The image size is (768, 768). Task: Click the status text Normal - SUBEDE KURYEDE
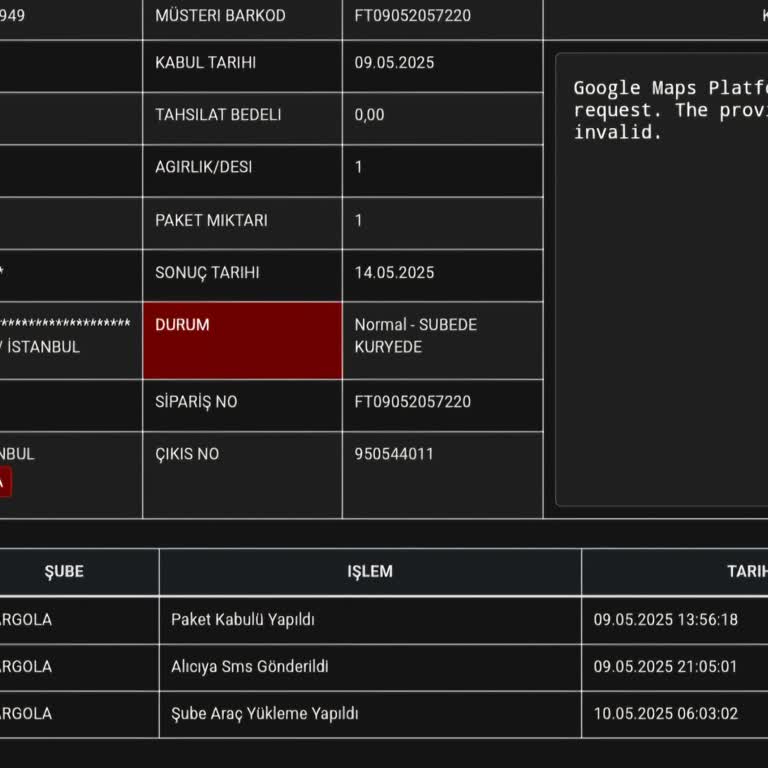point(415,336)
